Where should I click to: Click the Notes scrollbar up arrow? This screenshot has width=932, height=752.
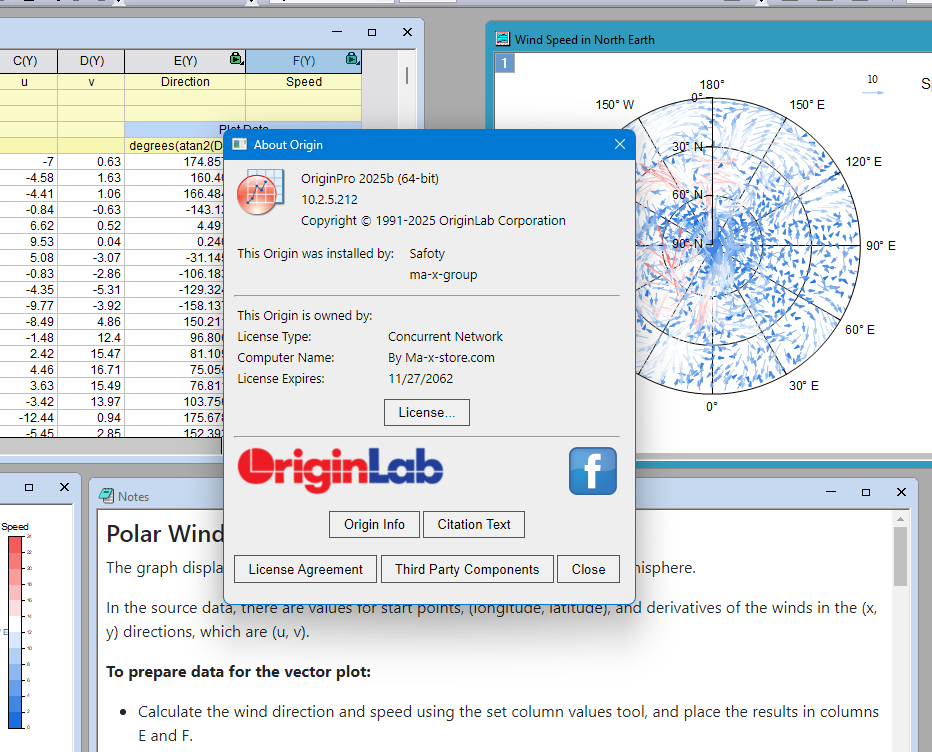(x=900, y=519)
